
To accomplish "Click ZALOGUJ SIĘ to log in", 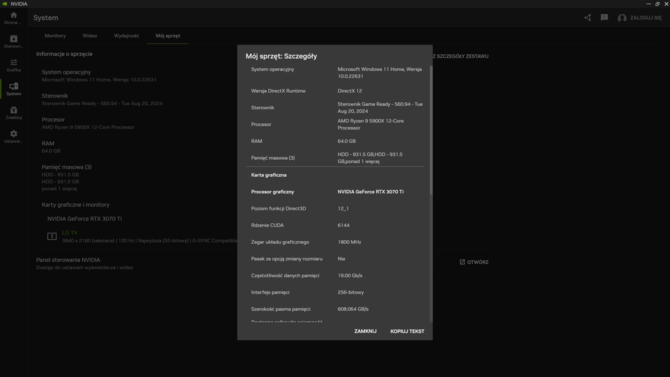I will 640,18.
